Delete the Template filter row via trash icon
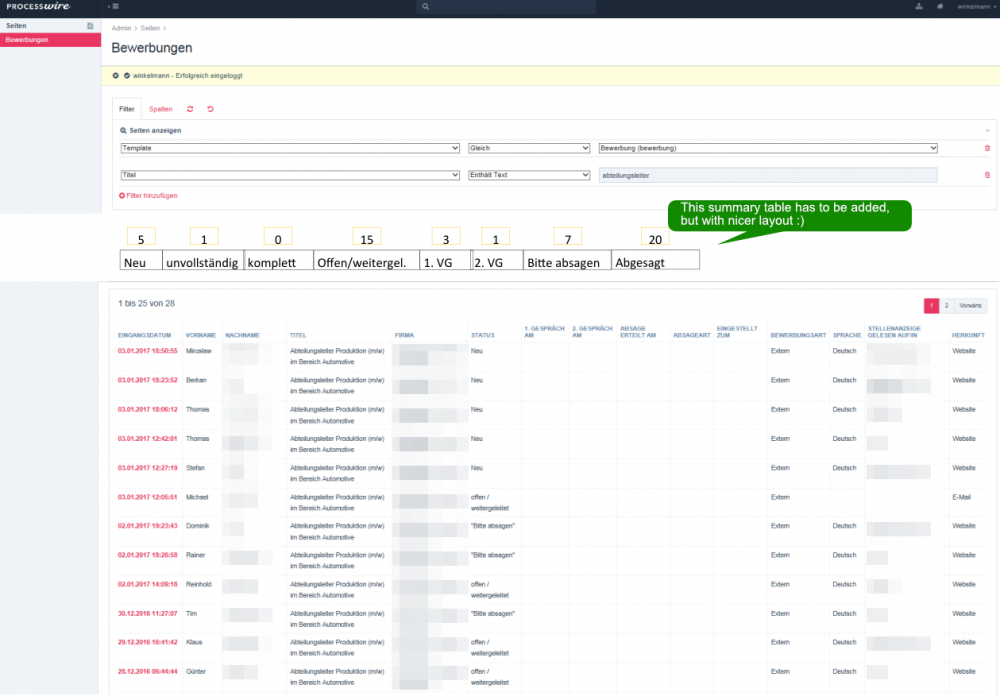This screenshot has width=1000, height=700. (x=987, y=148)
